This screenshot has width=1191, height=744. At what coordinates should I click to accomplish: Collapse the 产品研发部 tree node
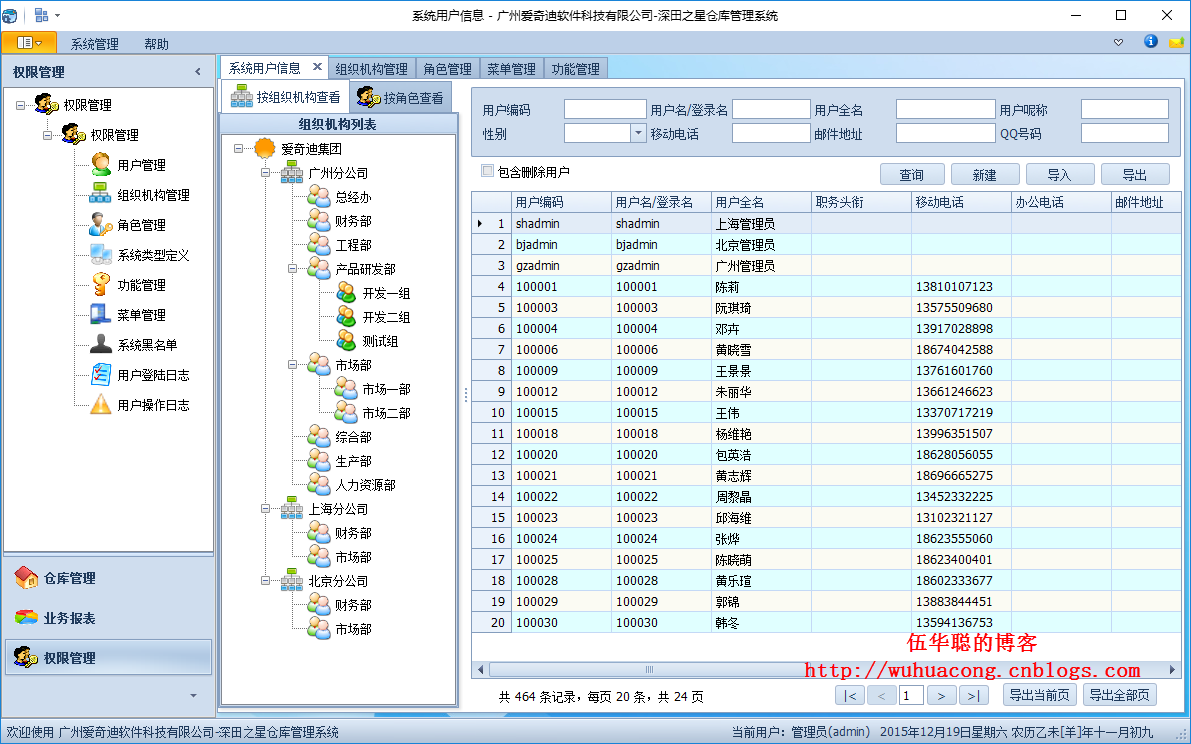[x=292, y=269]
